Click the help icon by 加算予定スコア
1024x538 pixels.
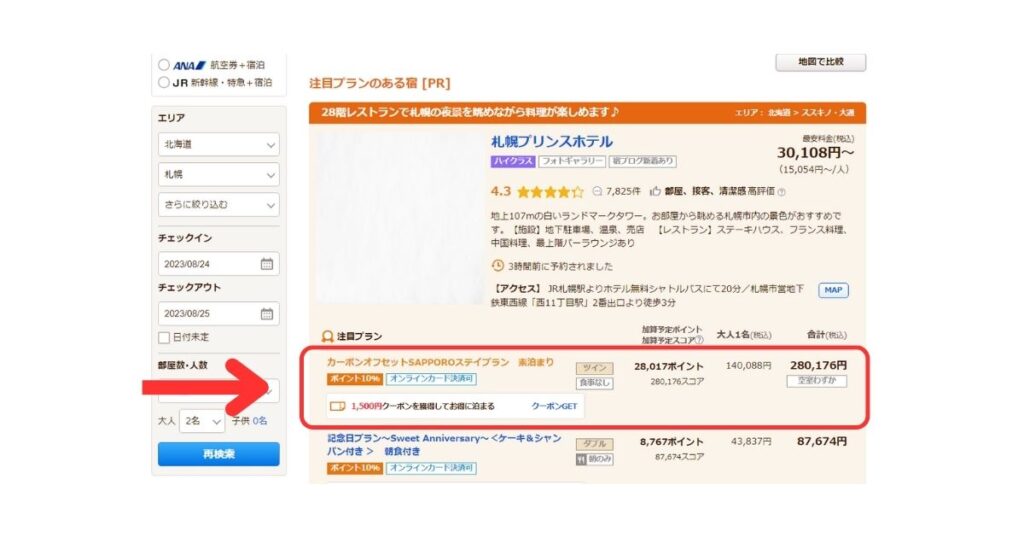pos(699,340)
